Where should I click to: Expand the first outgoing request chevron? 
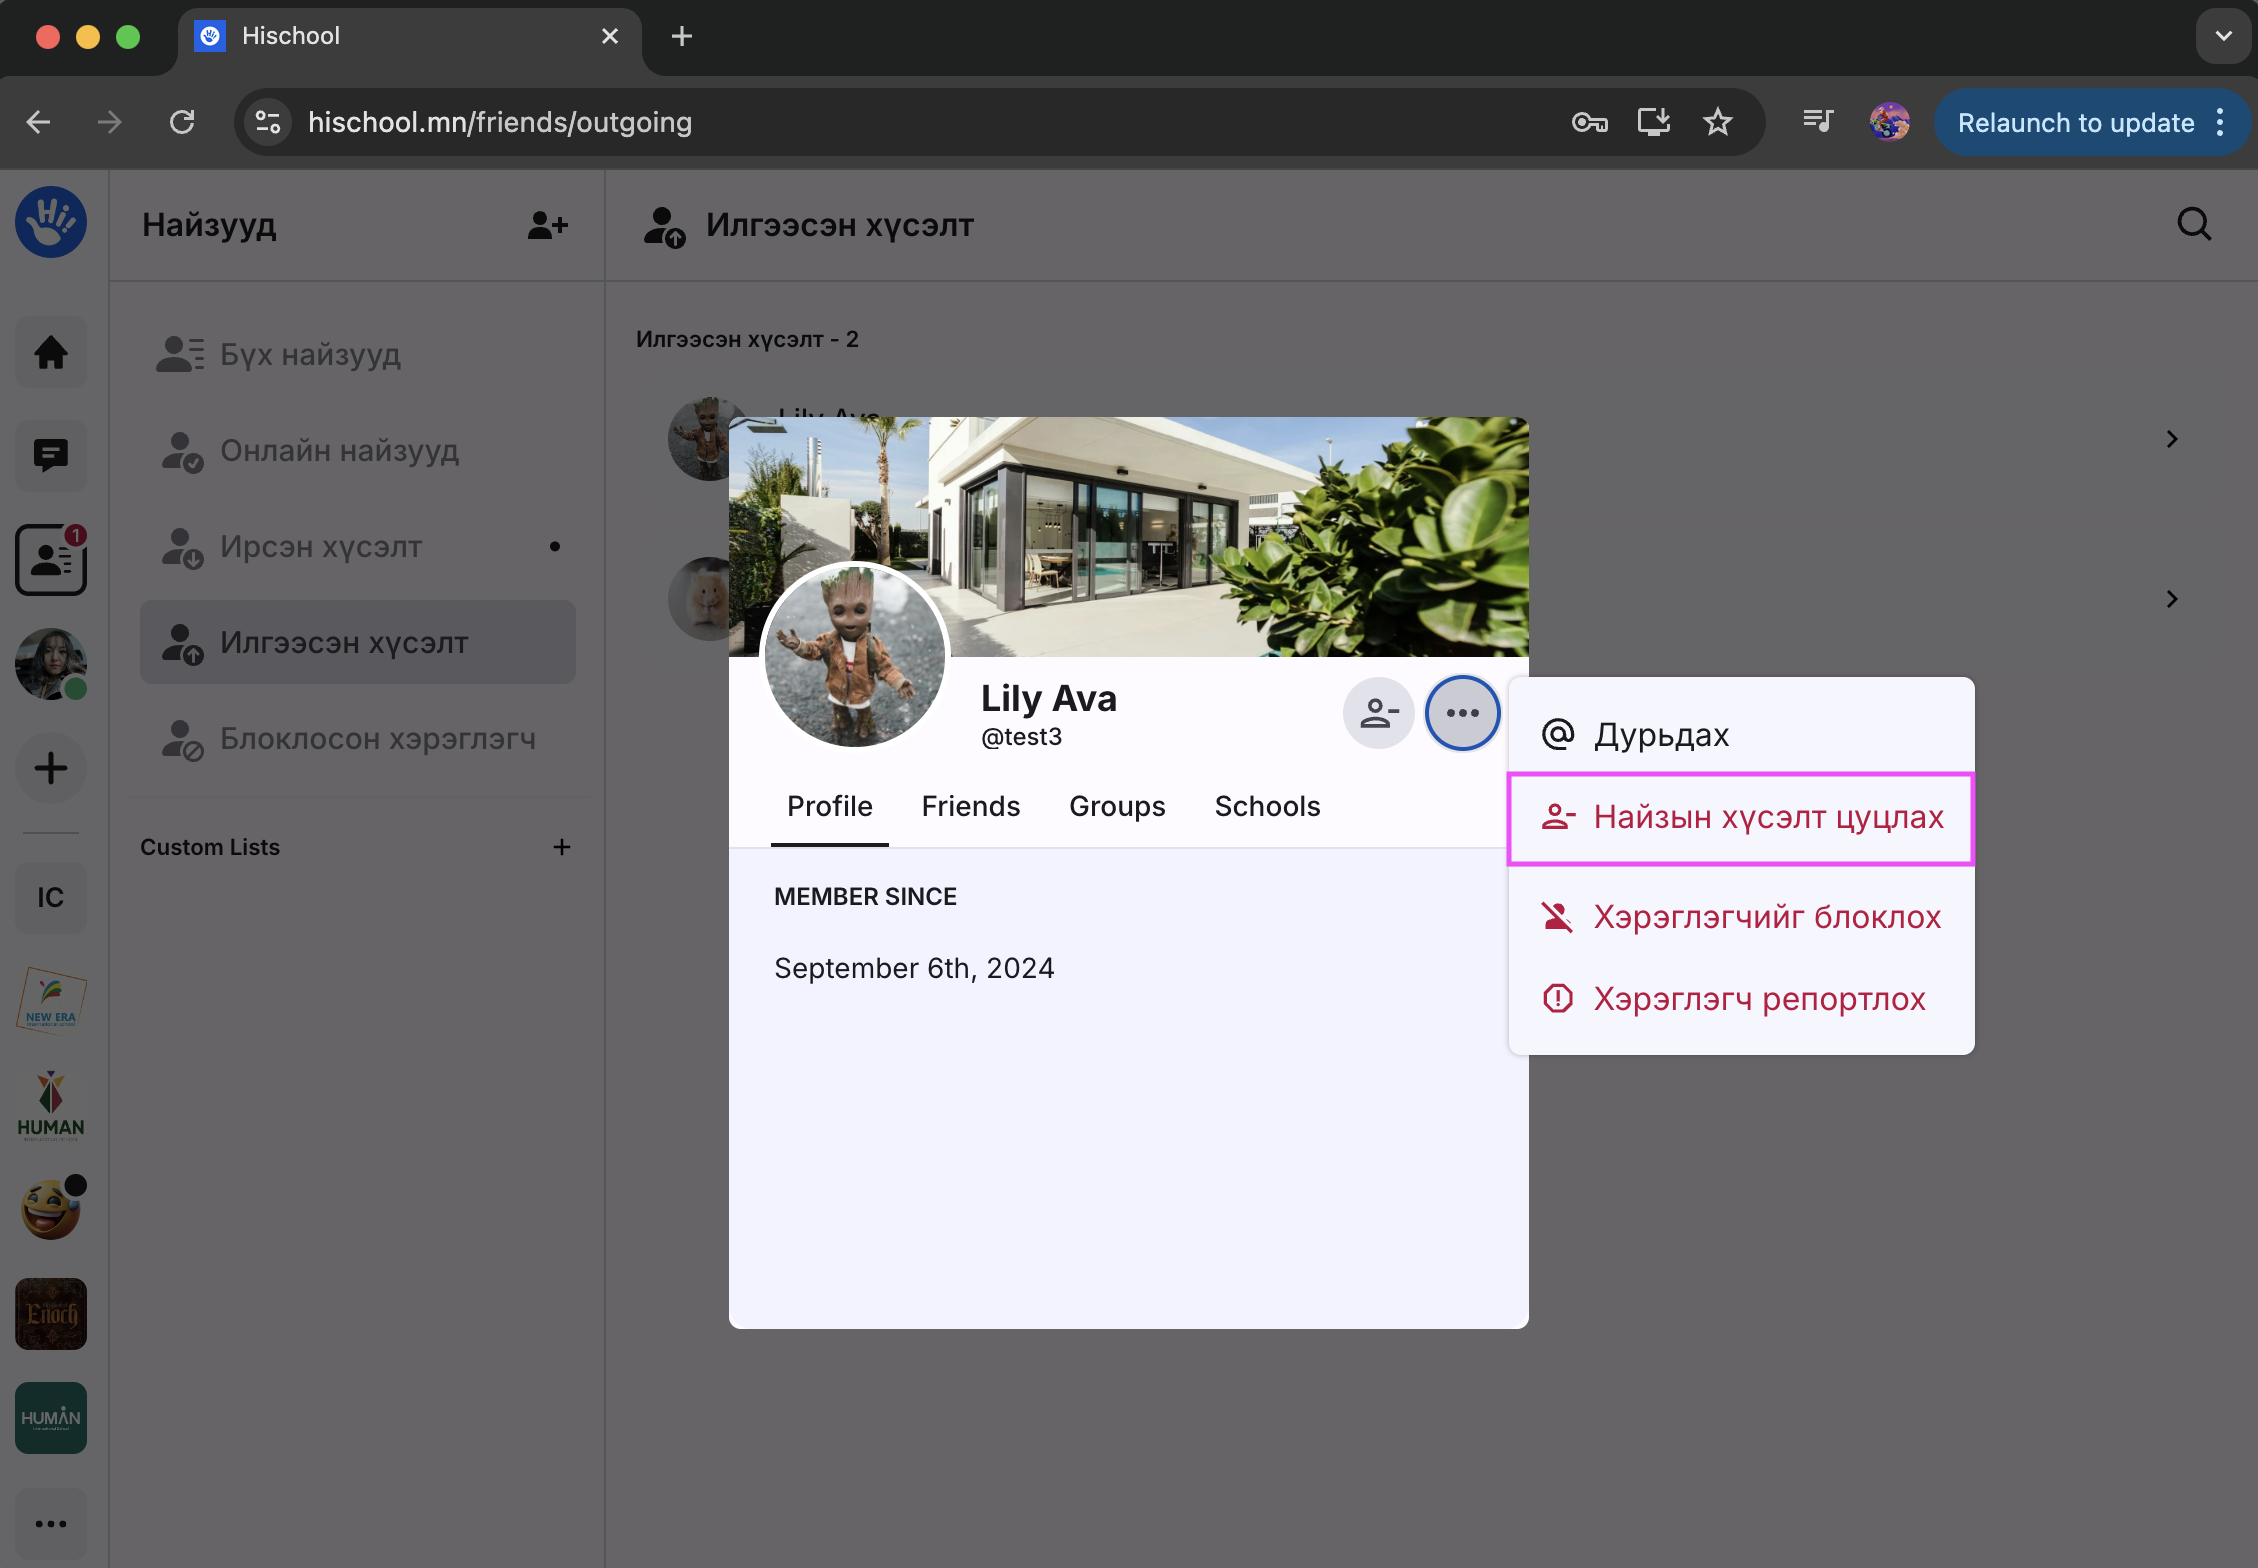pos(2171,439)
